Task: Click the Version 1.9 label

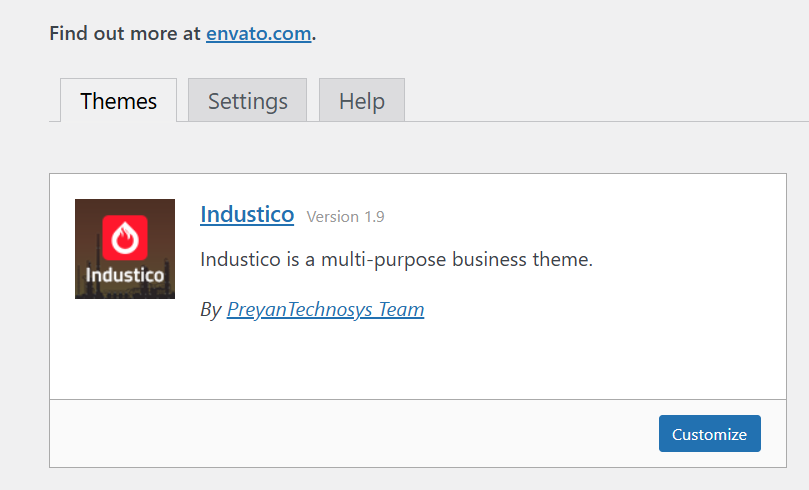Action: pos(345,217)
